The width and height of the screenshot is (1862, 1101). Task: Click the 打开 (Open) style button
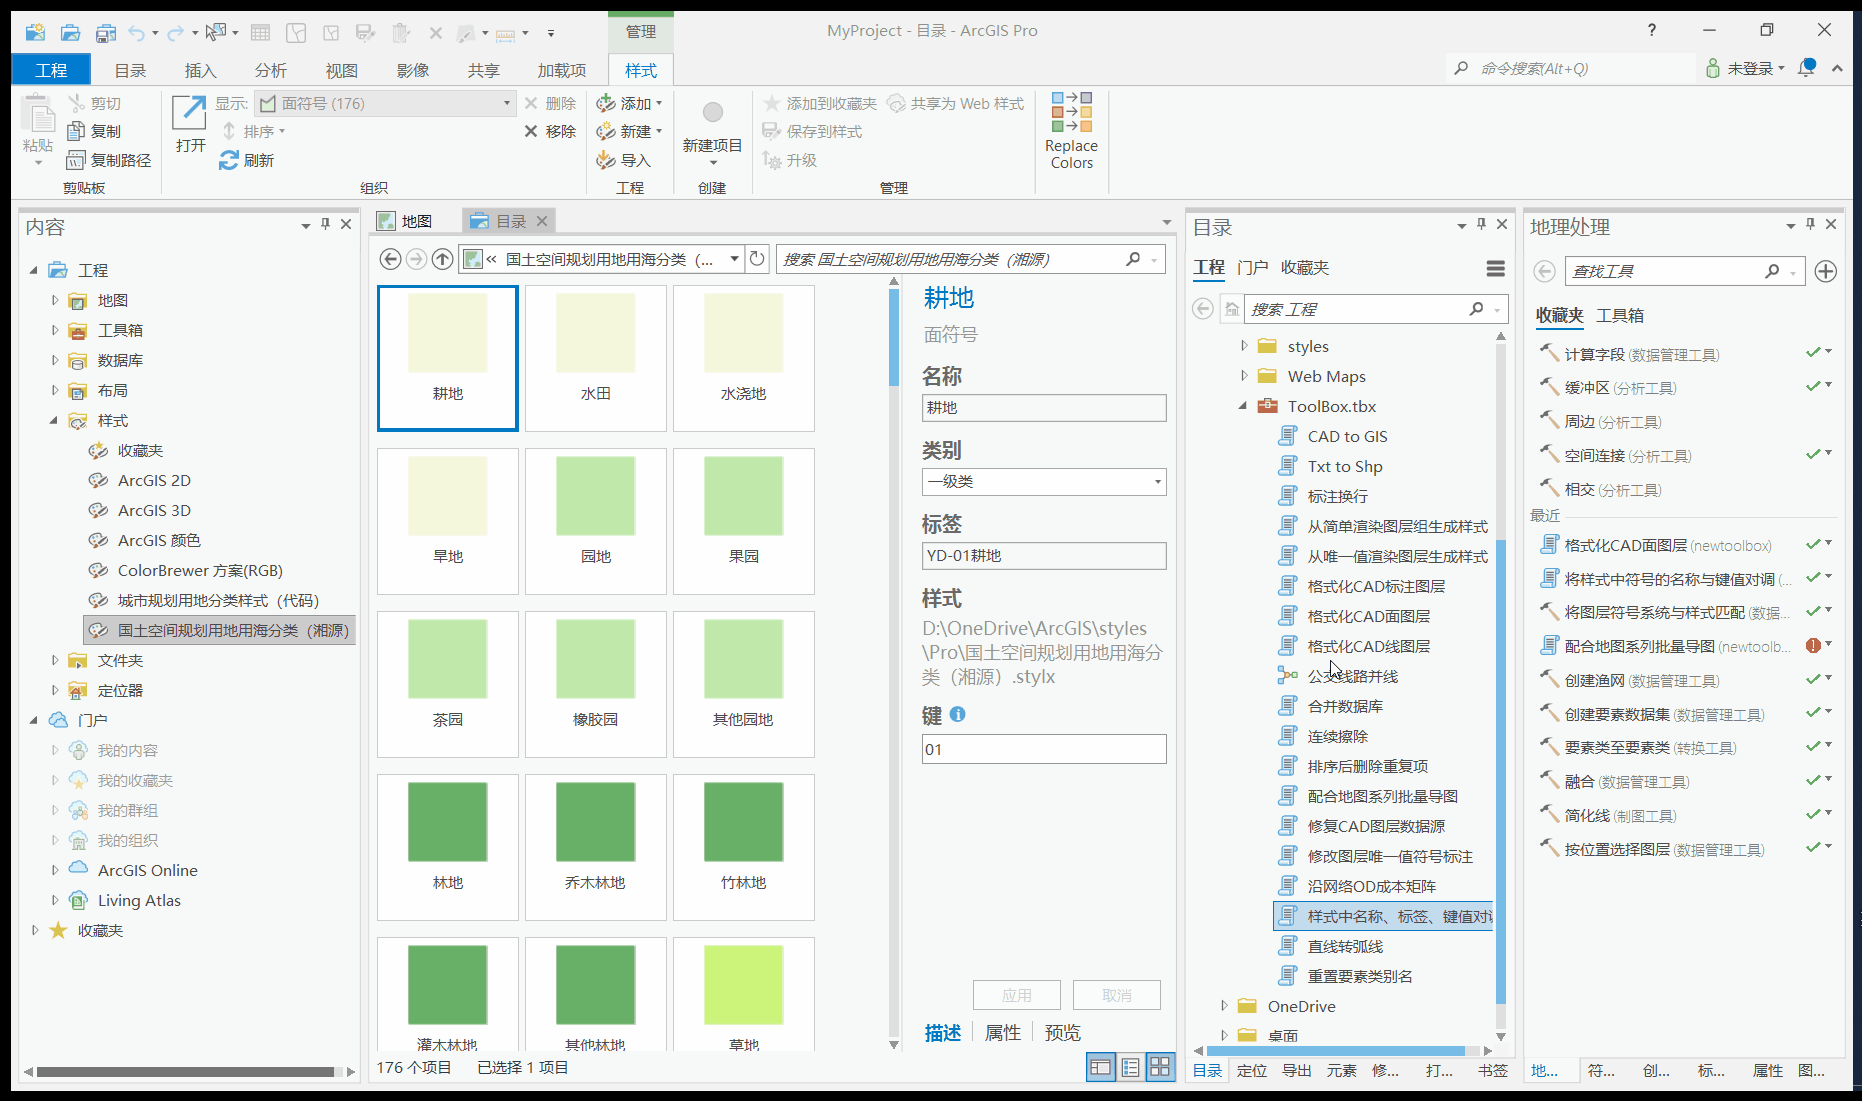[189, 124]
